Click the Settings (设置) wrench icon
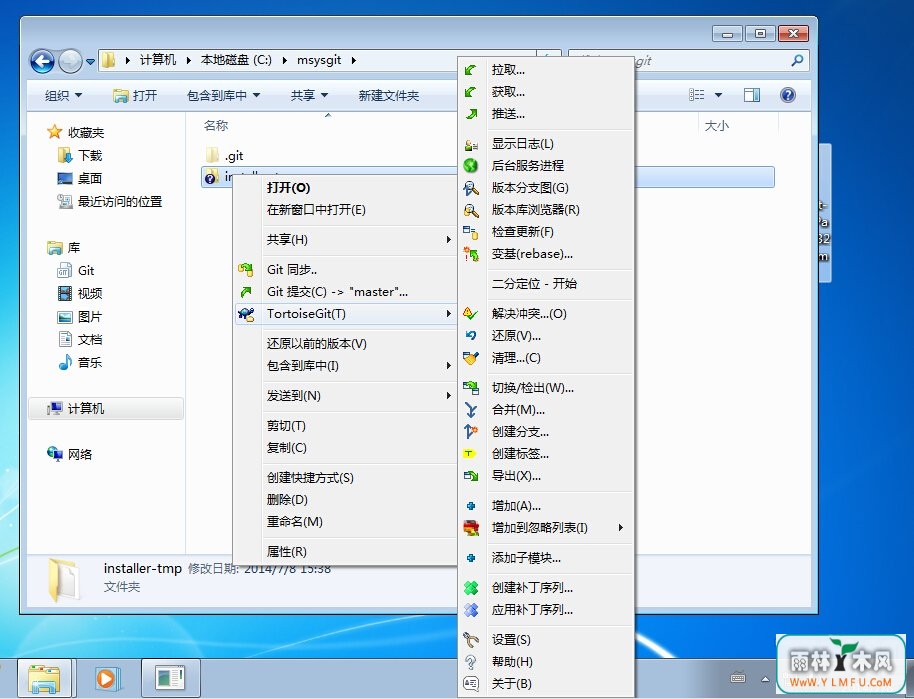Screen dimensions: 914x699 (x=470, y=640)
